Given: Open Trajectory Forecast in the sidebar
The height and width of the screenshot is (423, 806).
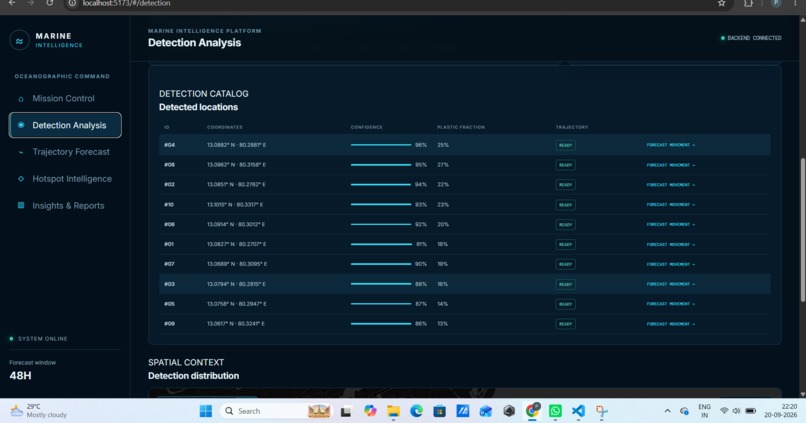Looking at the screenshot, I should pyautogui.click(x=65, y=152).
